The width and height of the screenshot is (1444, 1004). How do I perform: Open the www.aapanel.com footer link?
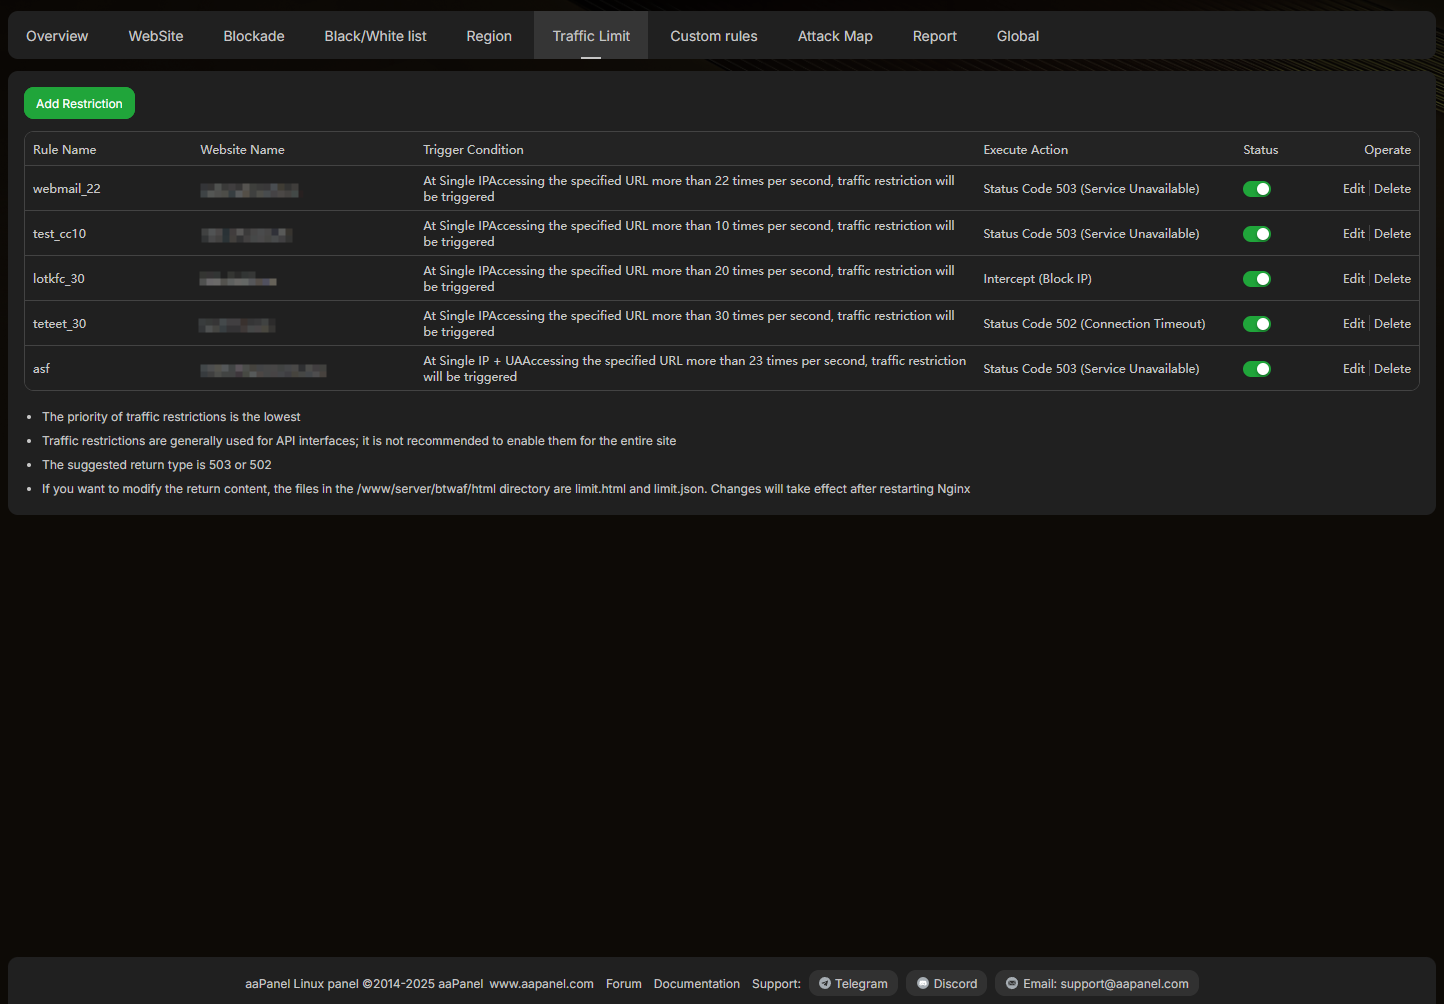click(x=541, y=984)
